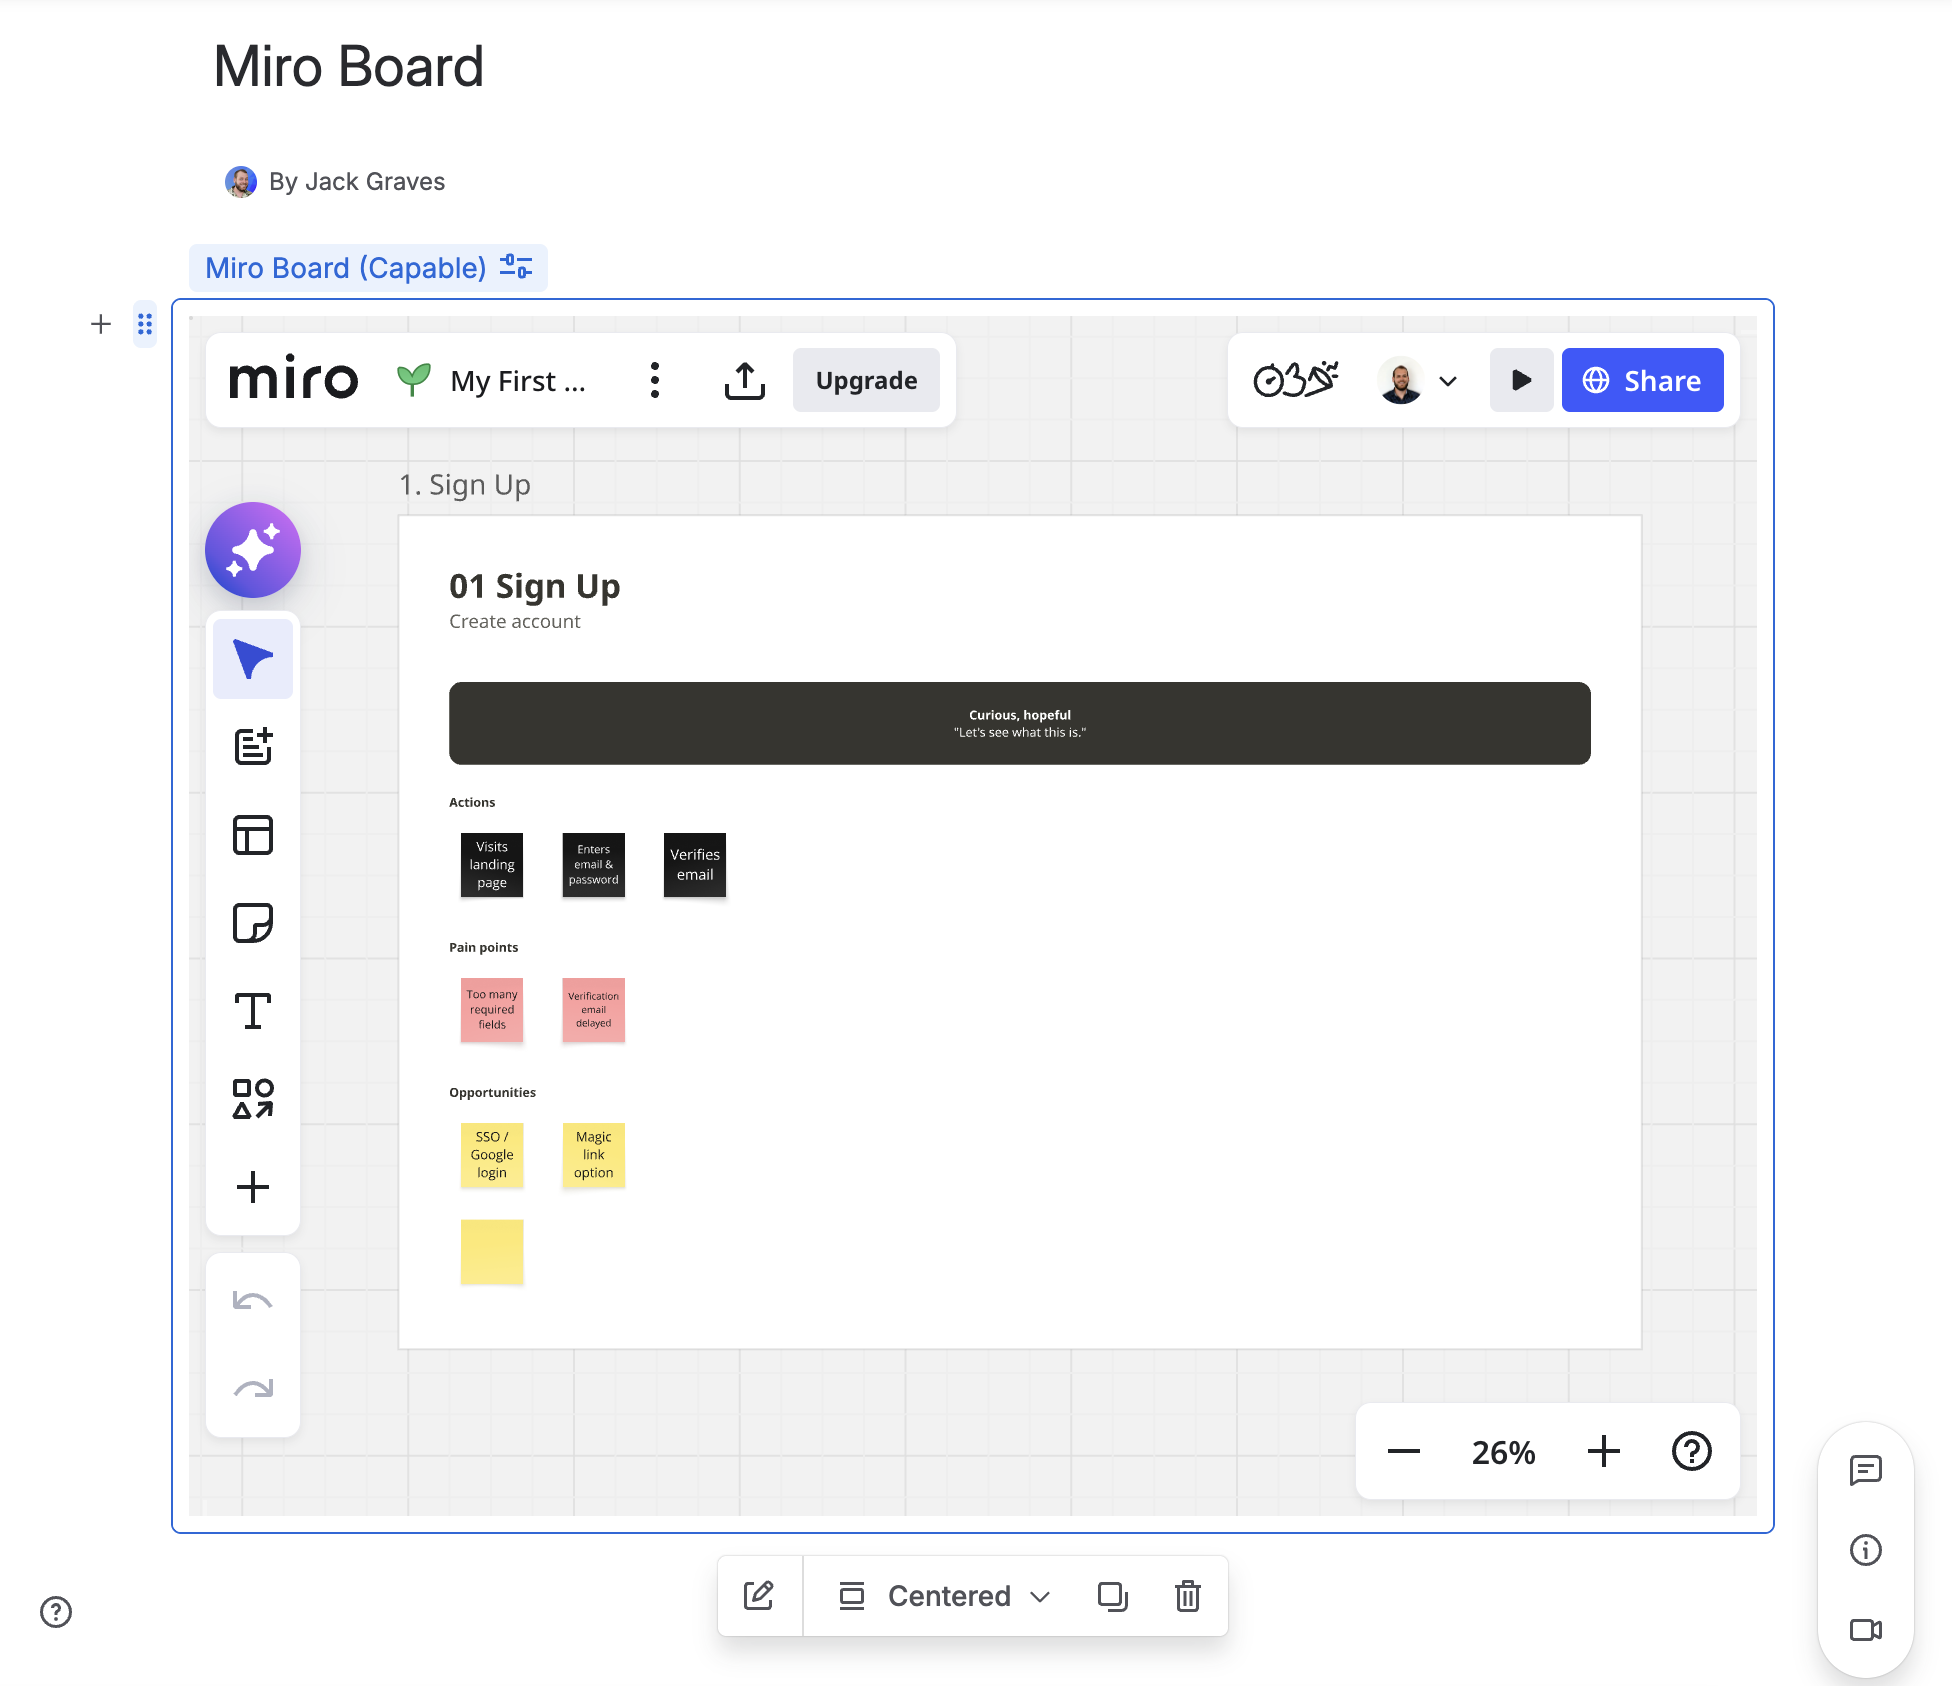Edit the embed with pencil icon
The height and width of the screenshot is (1686, 1952).
click(759, 1595)
